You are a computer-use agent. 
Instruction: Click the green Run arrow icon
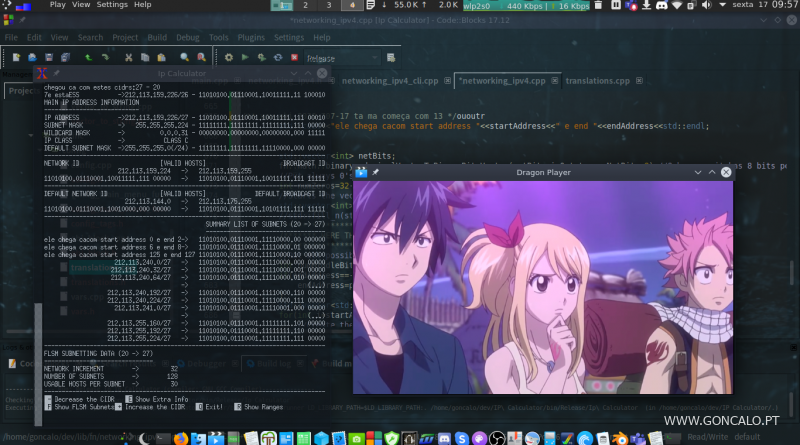[245, 57]
